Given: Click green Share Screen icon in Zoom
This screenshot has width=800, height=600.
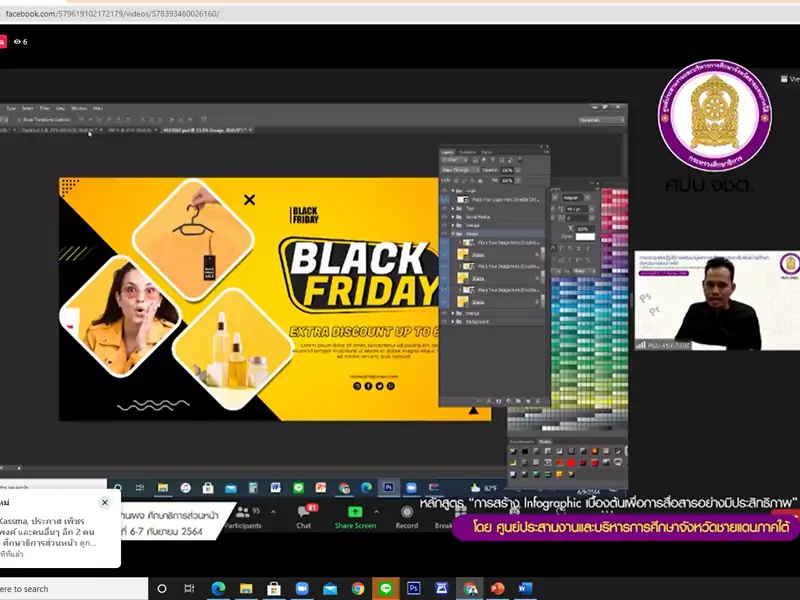Looking at the screenshot, I should pyautogui.click(x=355, y=511).
